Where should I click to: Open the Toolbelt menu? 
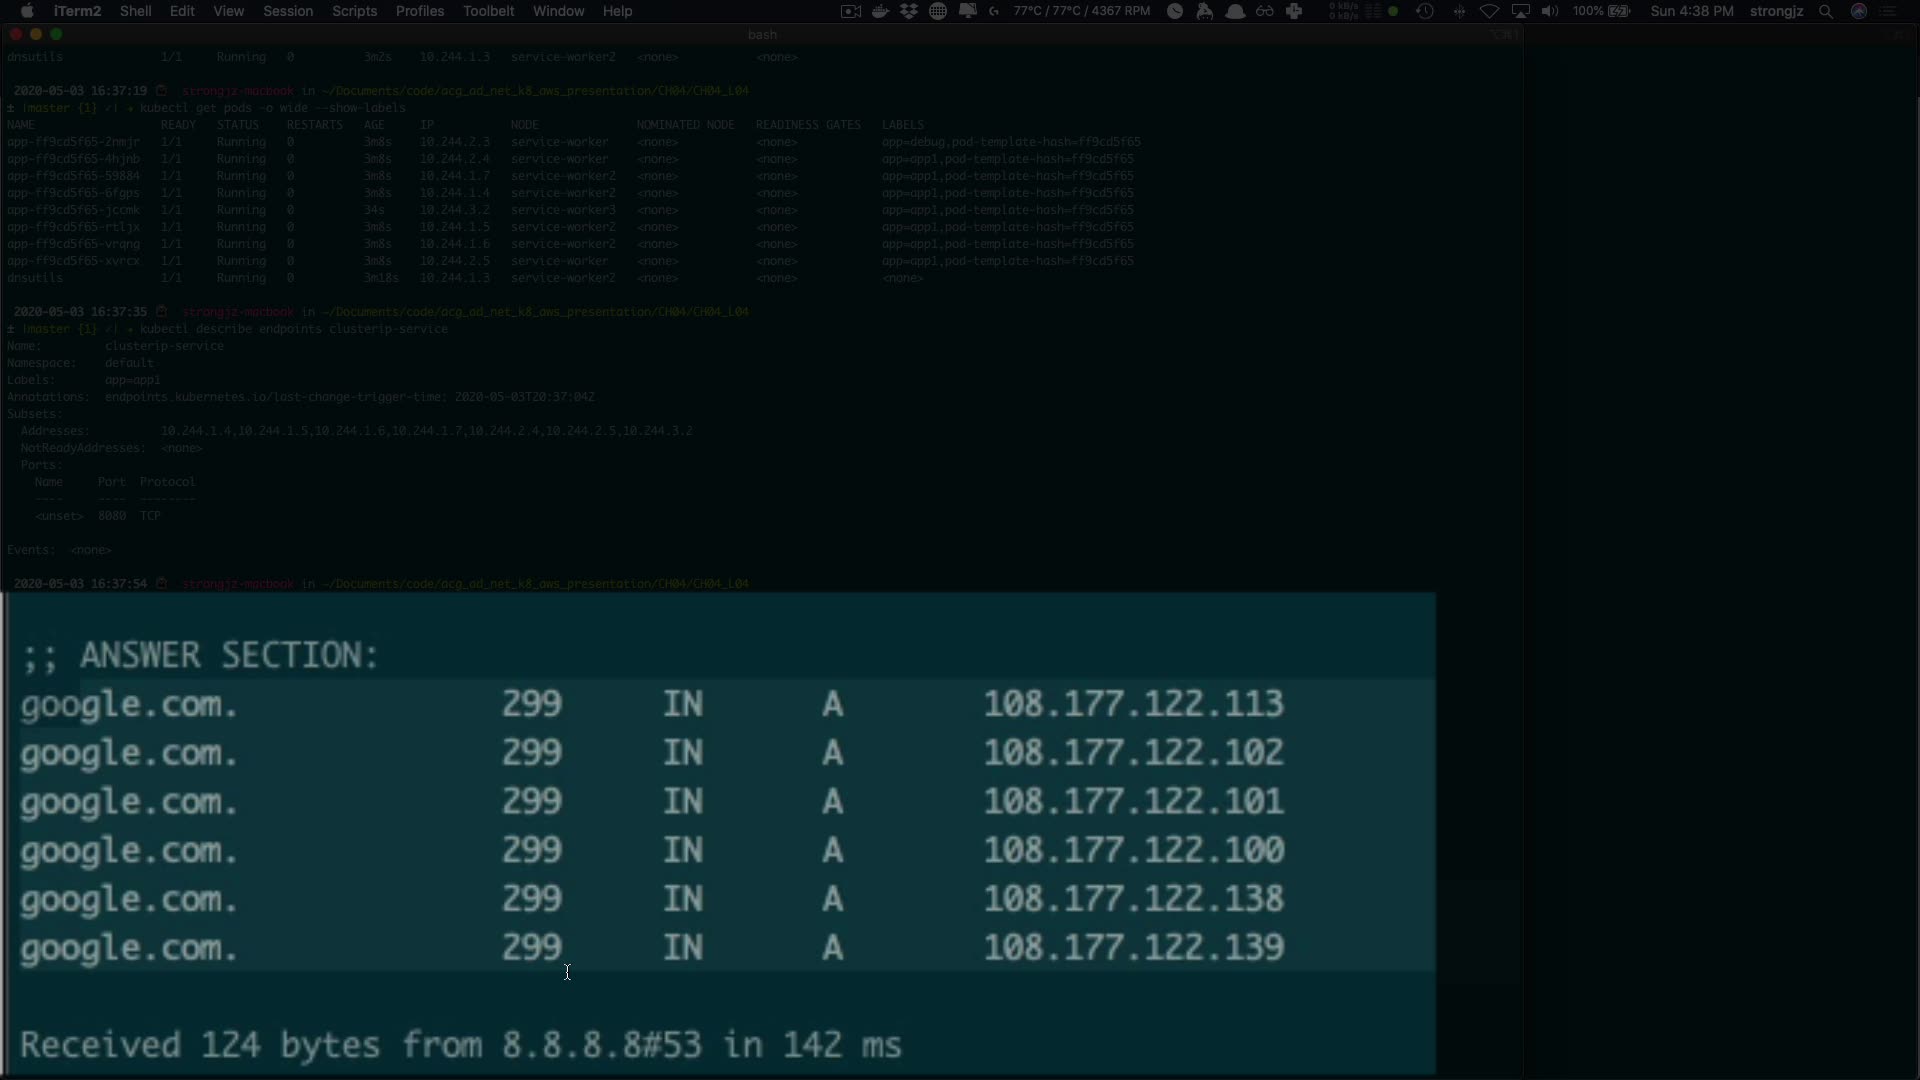click(x=488, y=11)
